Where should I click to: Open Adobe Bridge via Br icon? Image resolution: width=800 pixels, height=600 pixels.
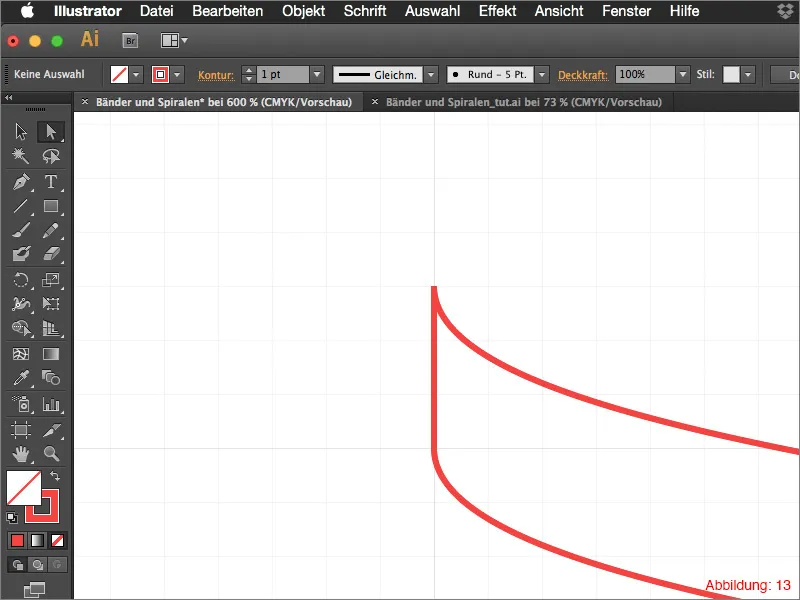point(130,40)
